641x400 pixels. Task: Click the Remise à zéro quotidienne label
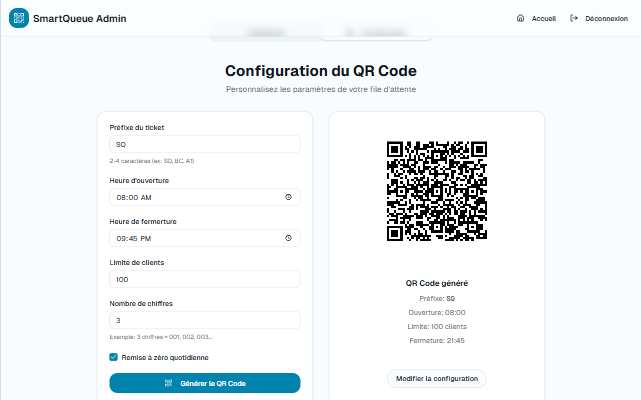(166, 357)
